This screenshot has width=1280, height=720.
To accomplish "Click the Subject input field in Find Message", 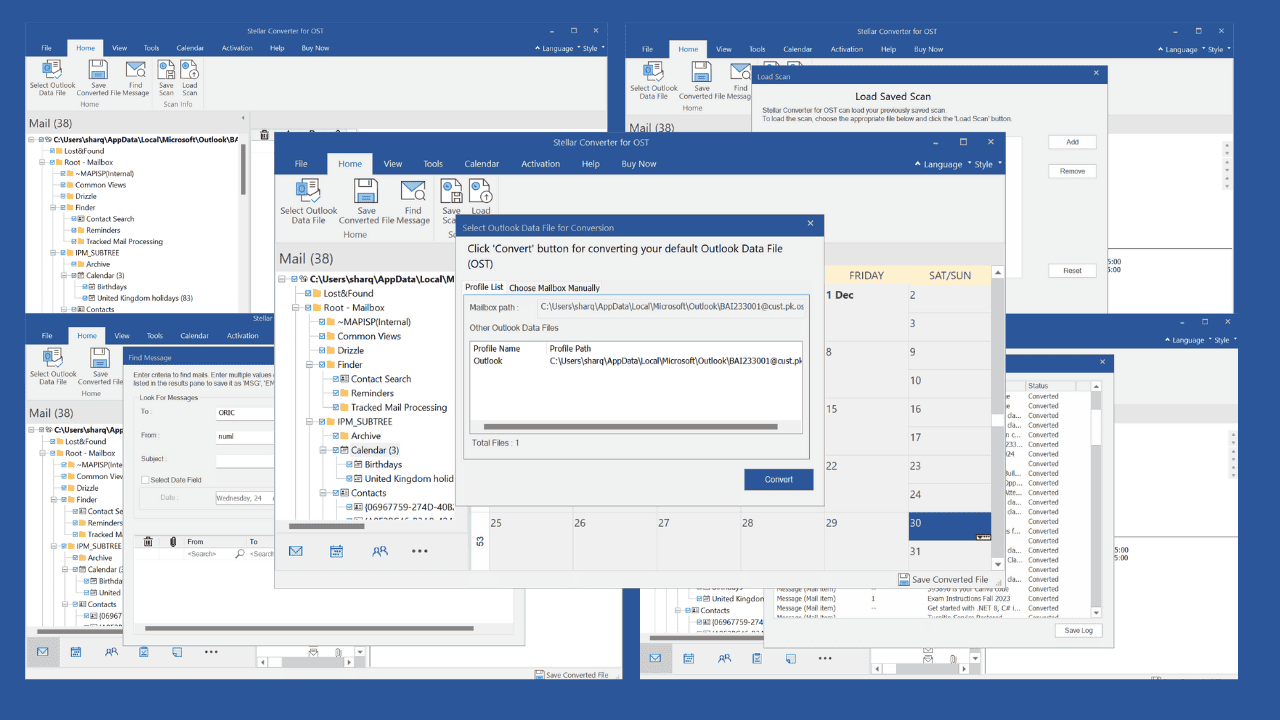I will pyautogui.click(x=245, y=460).
